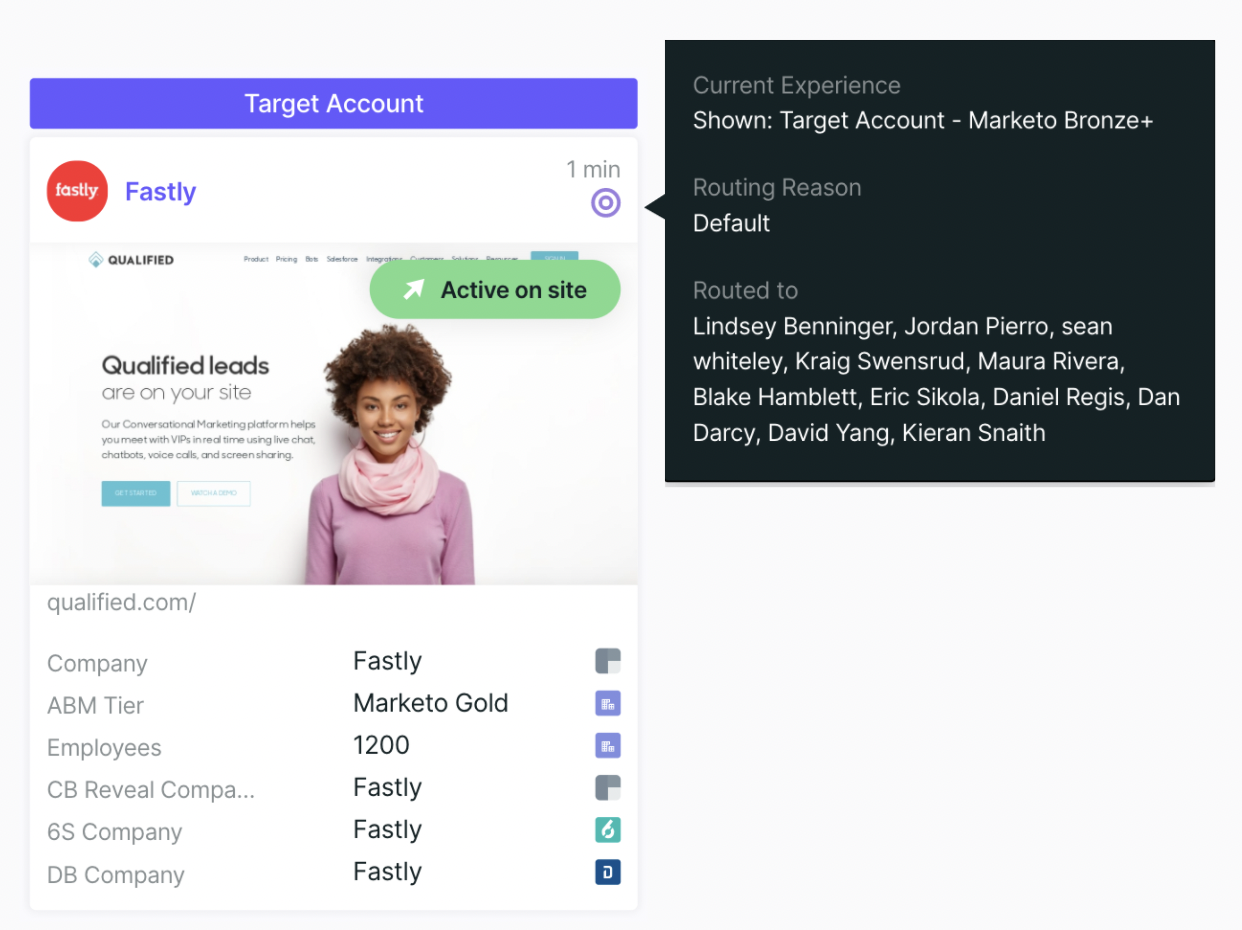Screen dimensions: 1242x930
Task: Click the Company field label
Action: pos(97,663)
